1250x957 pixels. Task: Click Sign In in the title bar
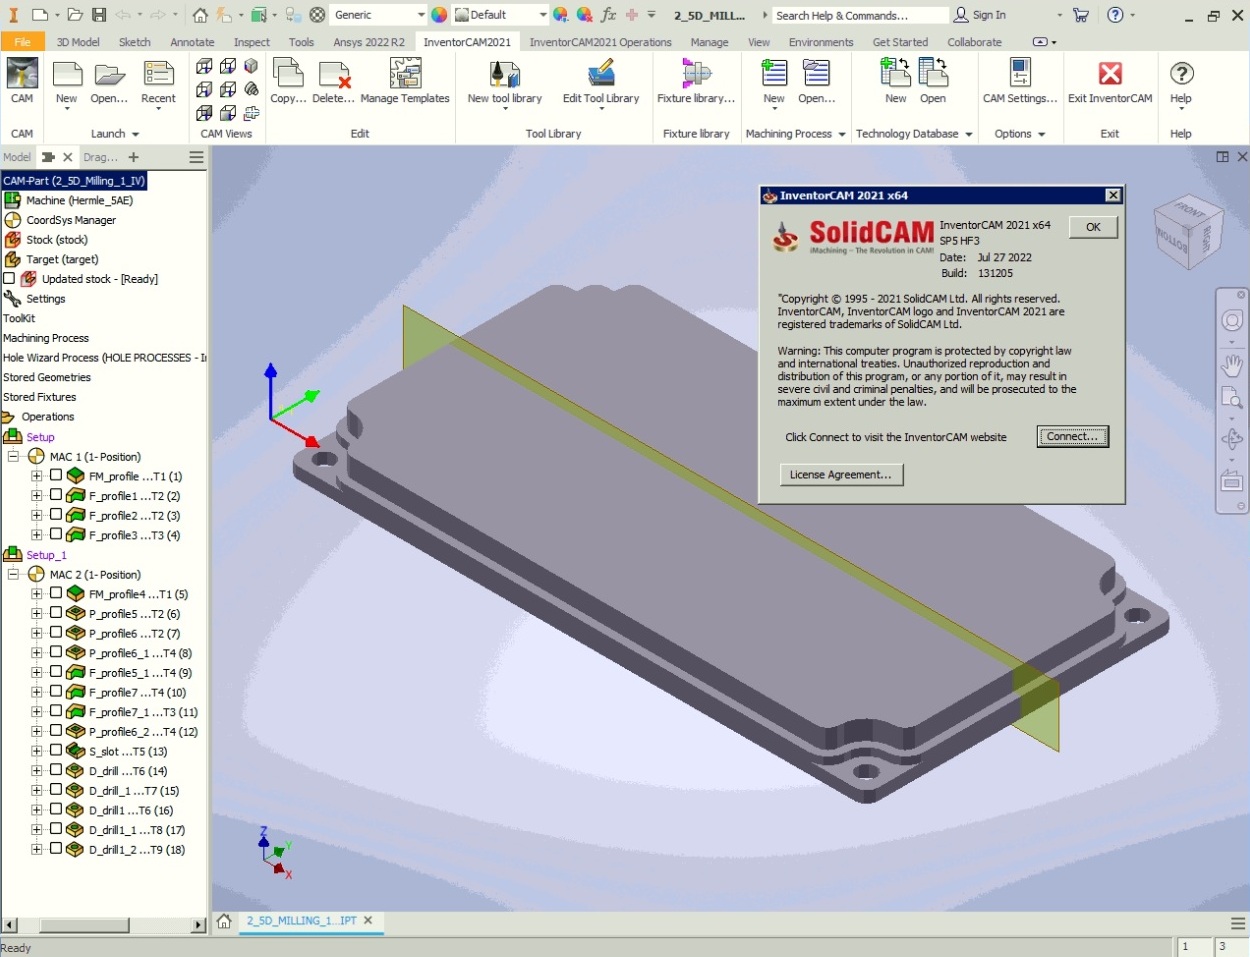coord(979,15)
